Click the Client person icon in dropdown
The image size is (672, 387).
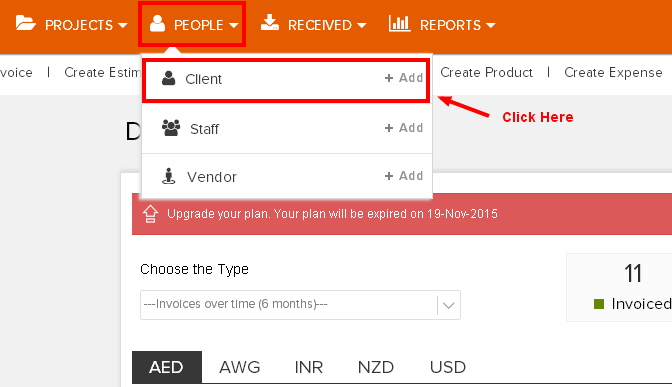click(168, 78)
